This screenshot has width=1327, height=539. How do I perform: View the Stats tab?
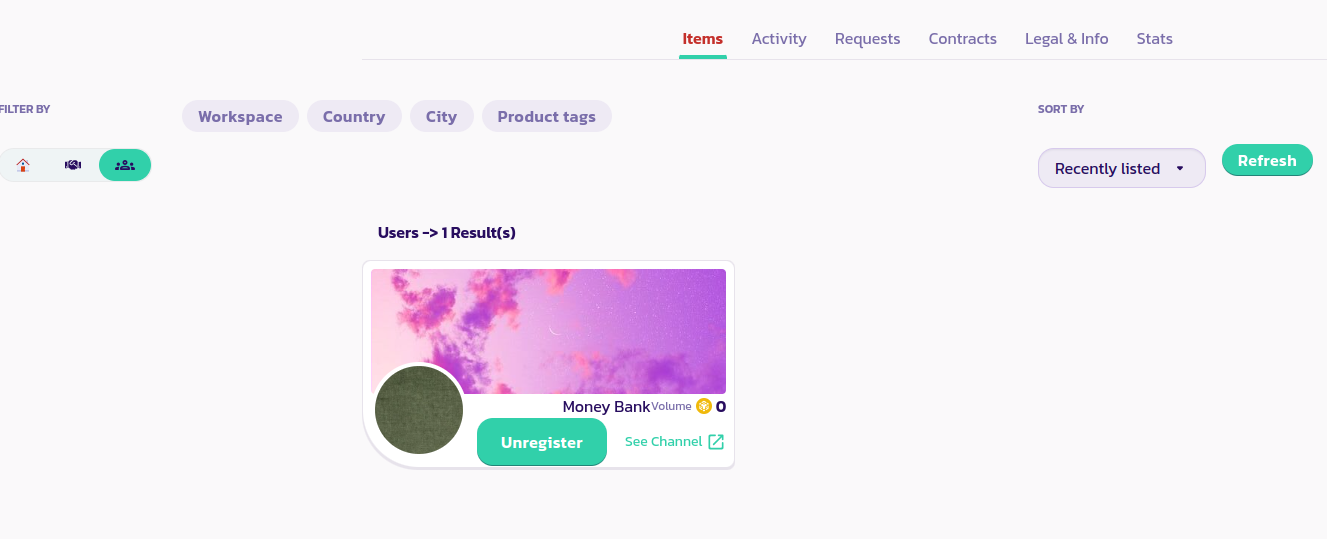coord(1154,39)
